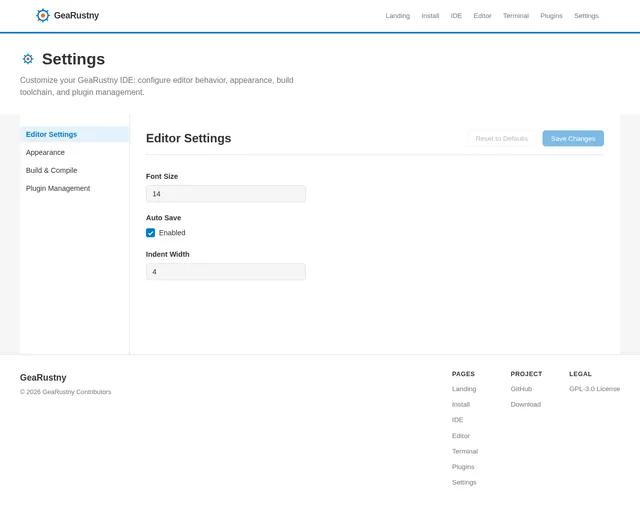Viewport: 640px width, 505px height.
Task: Click GeaRustny brand name in header
Action: point(76,16)
